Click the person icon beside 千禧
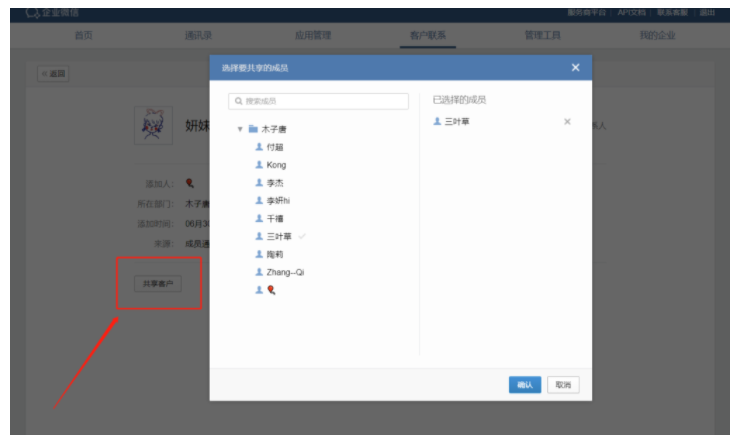Screen dimensions: 741x446 (259, 218)
